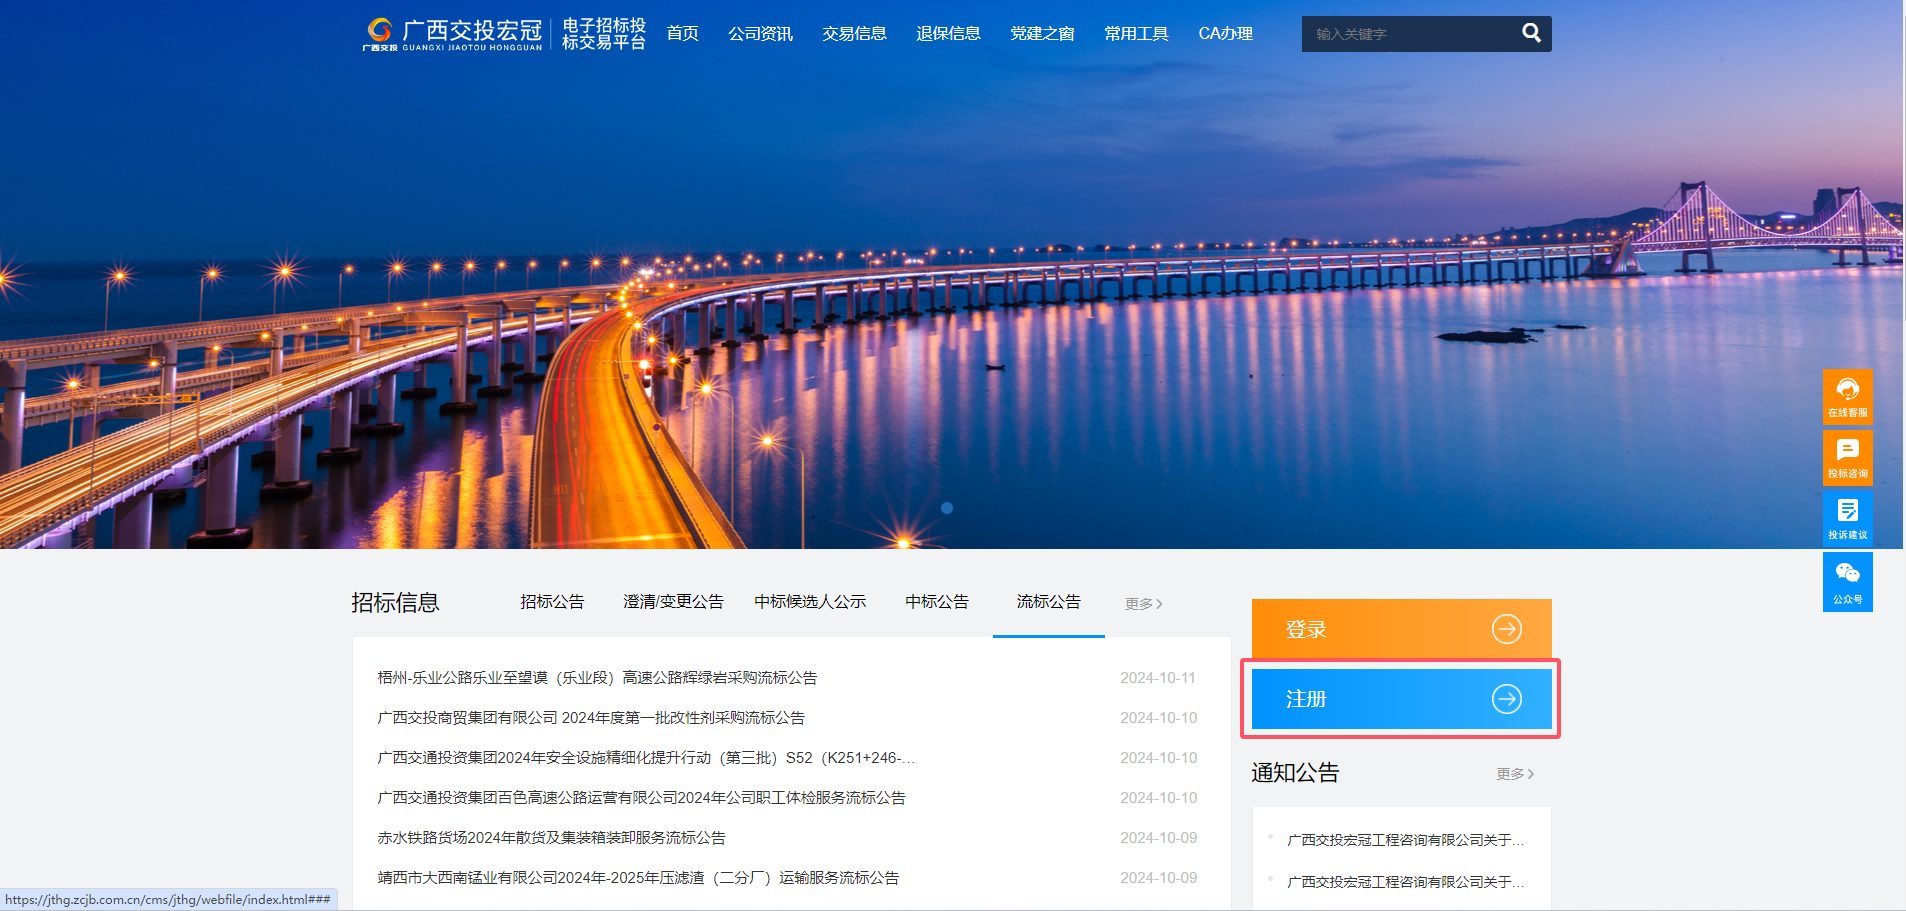Click the arrow icon inside 登录 button
The height and width of the screenshot is (911, 1906).
1507,629
